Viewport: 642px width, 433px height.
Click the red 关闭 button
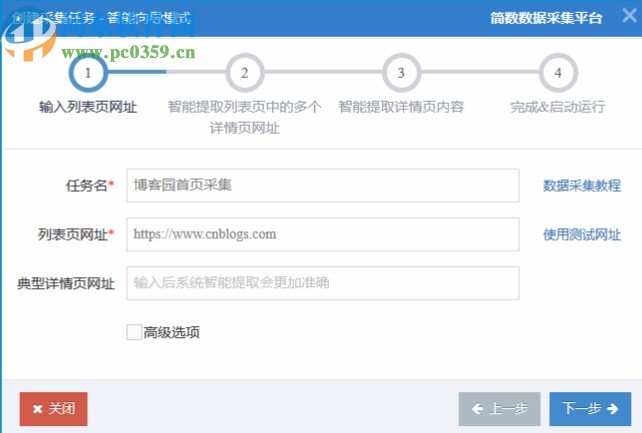54,409
